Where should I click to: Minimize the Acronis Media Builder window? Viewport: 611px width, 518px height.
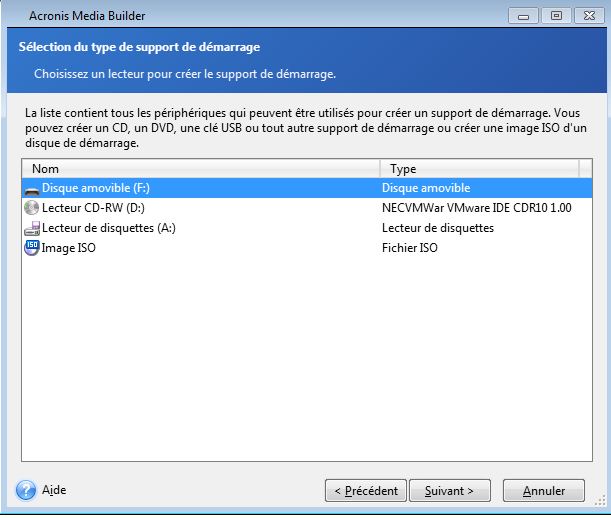tap(523, 16)
